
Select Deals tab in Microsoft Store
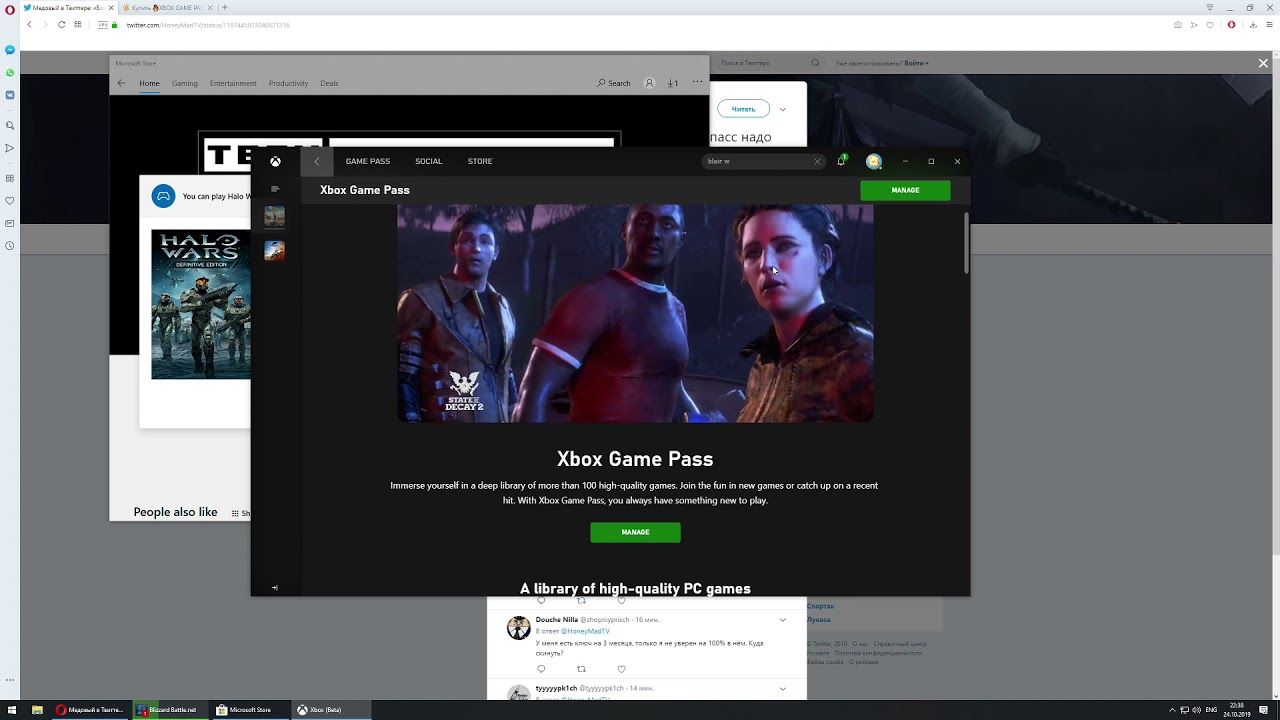pyautogui.click(x=329, y=83)
